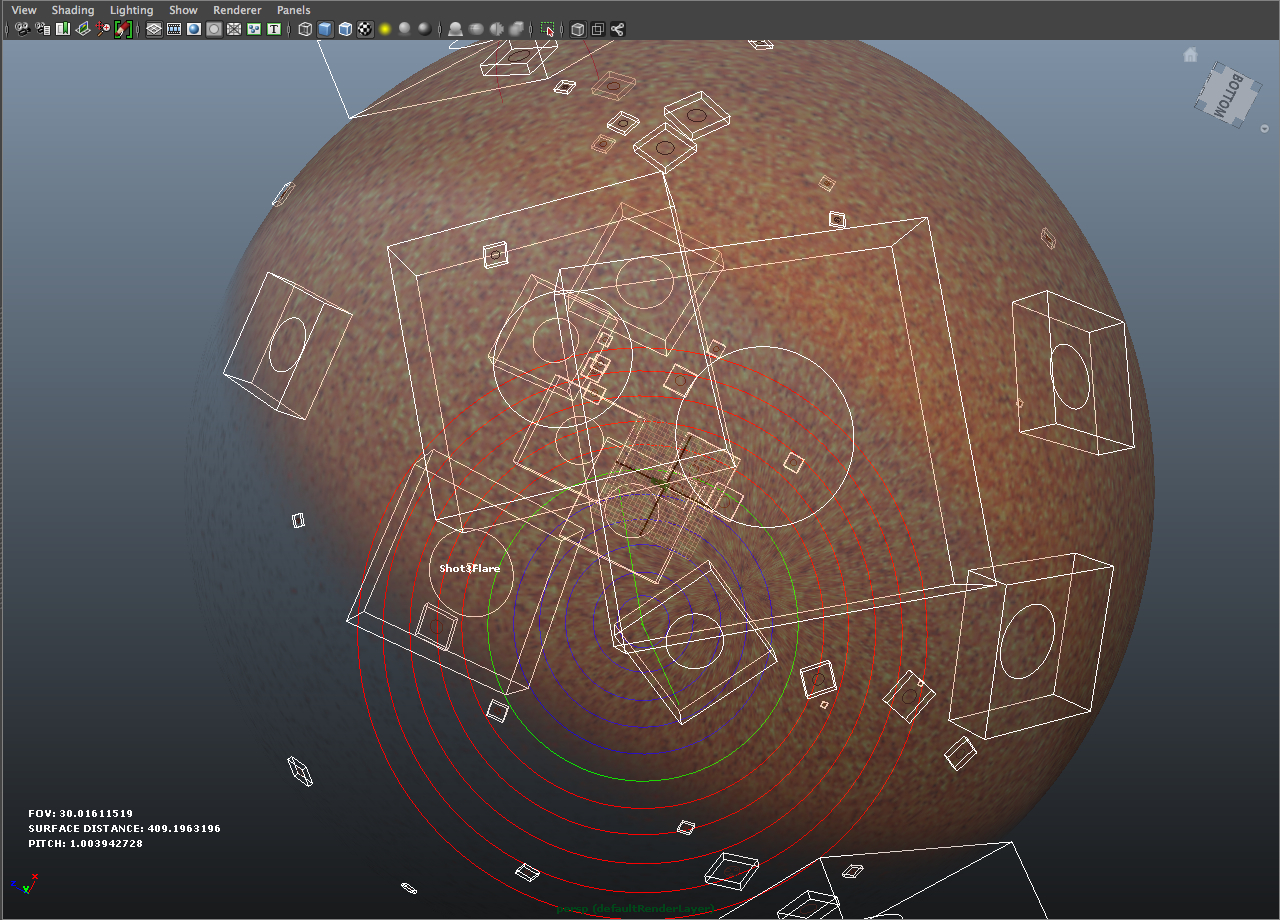Enable Wireframe on Shaded mode

click(x=345, y=29)
